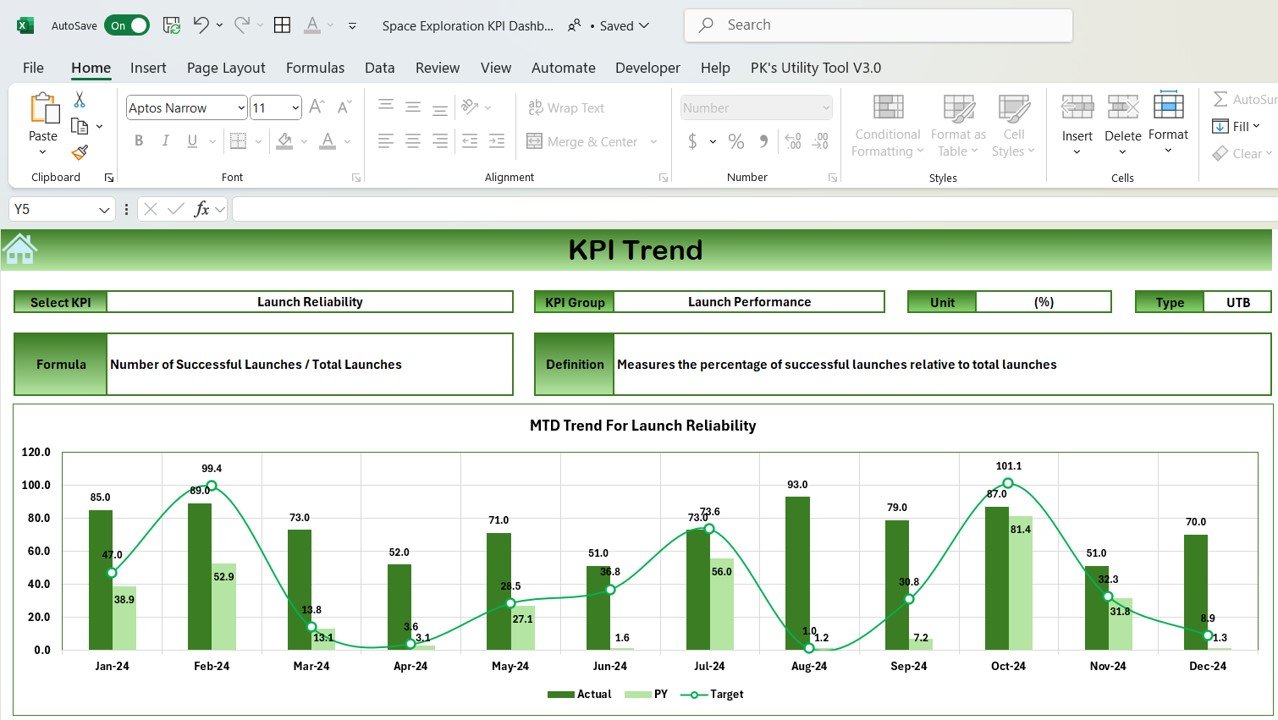Screen dimensions: 1278x720
Task: Click the Insert Function fx icon
Action: click(x=202, y=209)
